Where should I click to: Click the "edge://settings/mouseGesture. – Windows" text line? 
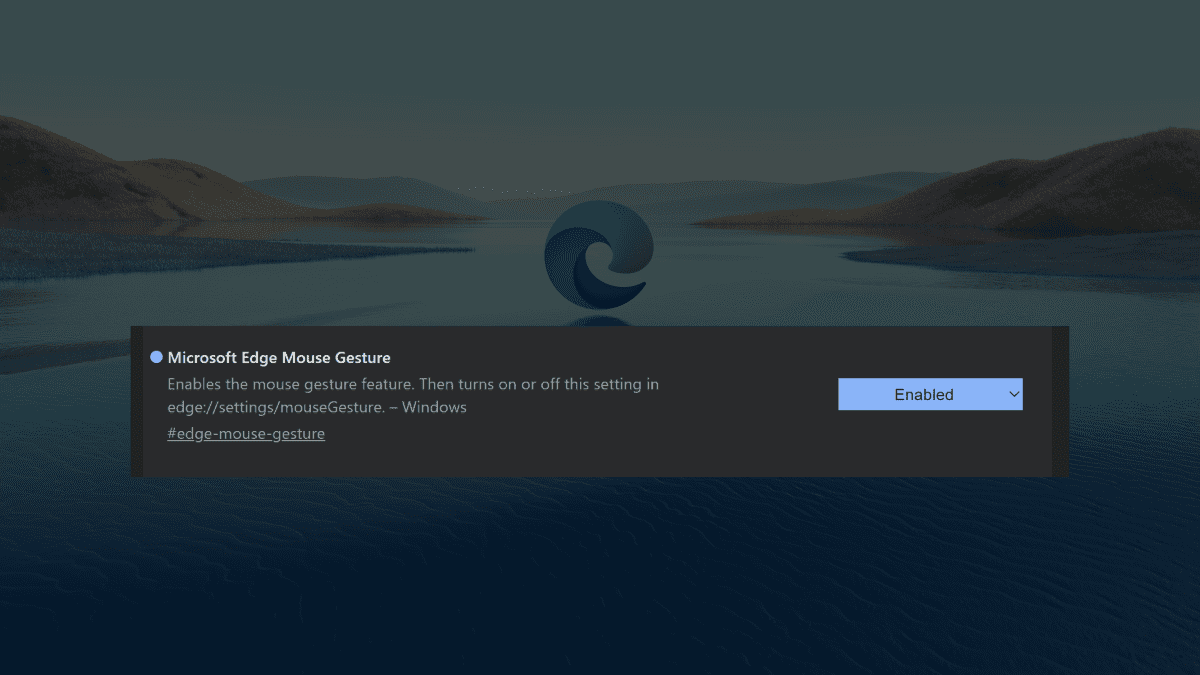317,407
